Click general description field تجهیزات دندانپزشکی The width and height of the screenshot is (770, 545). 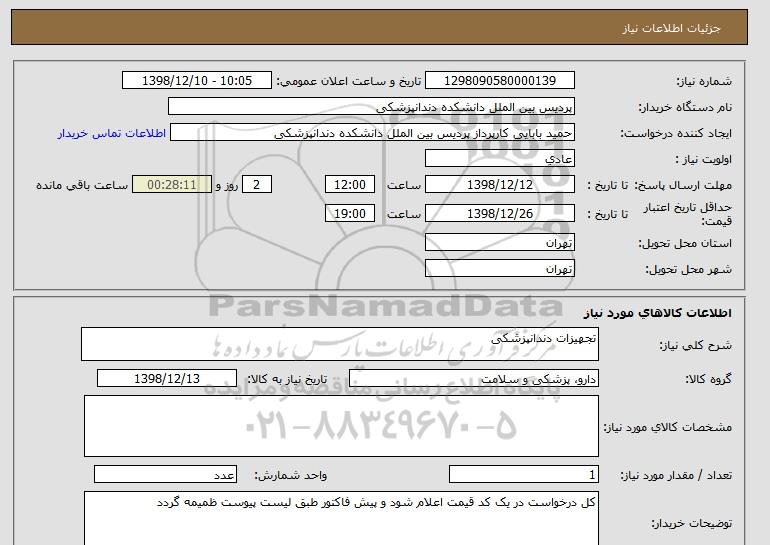[340, 344]
